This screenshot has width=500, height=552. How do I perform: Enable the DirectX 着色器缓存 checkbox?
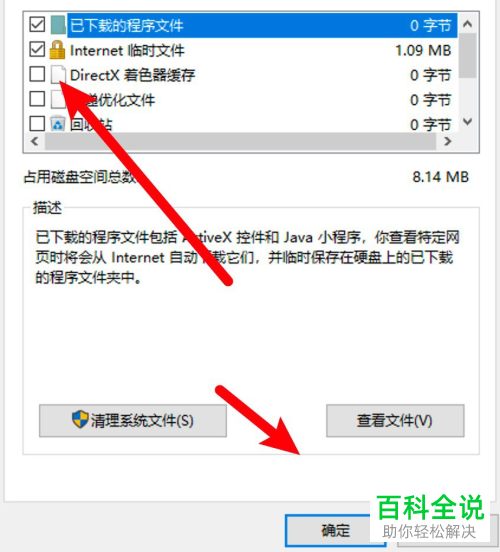(37, 75)
